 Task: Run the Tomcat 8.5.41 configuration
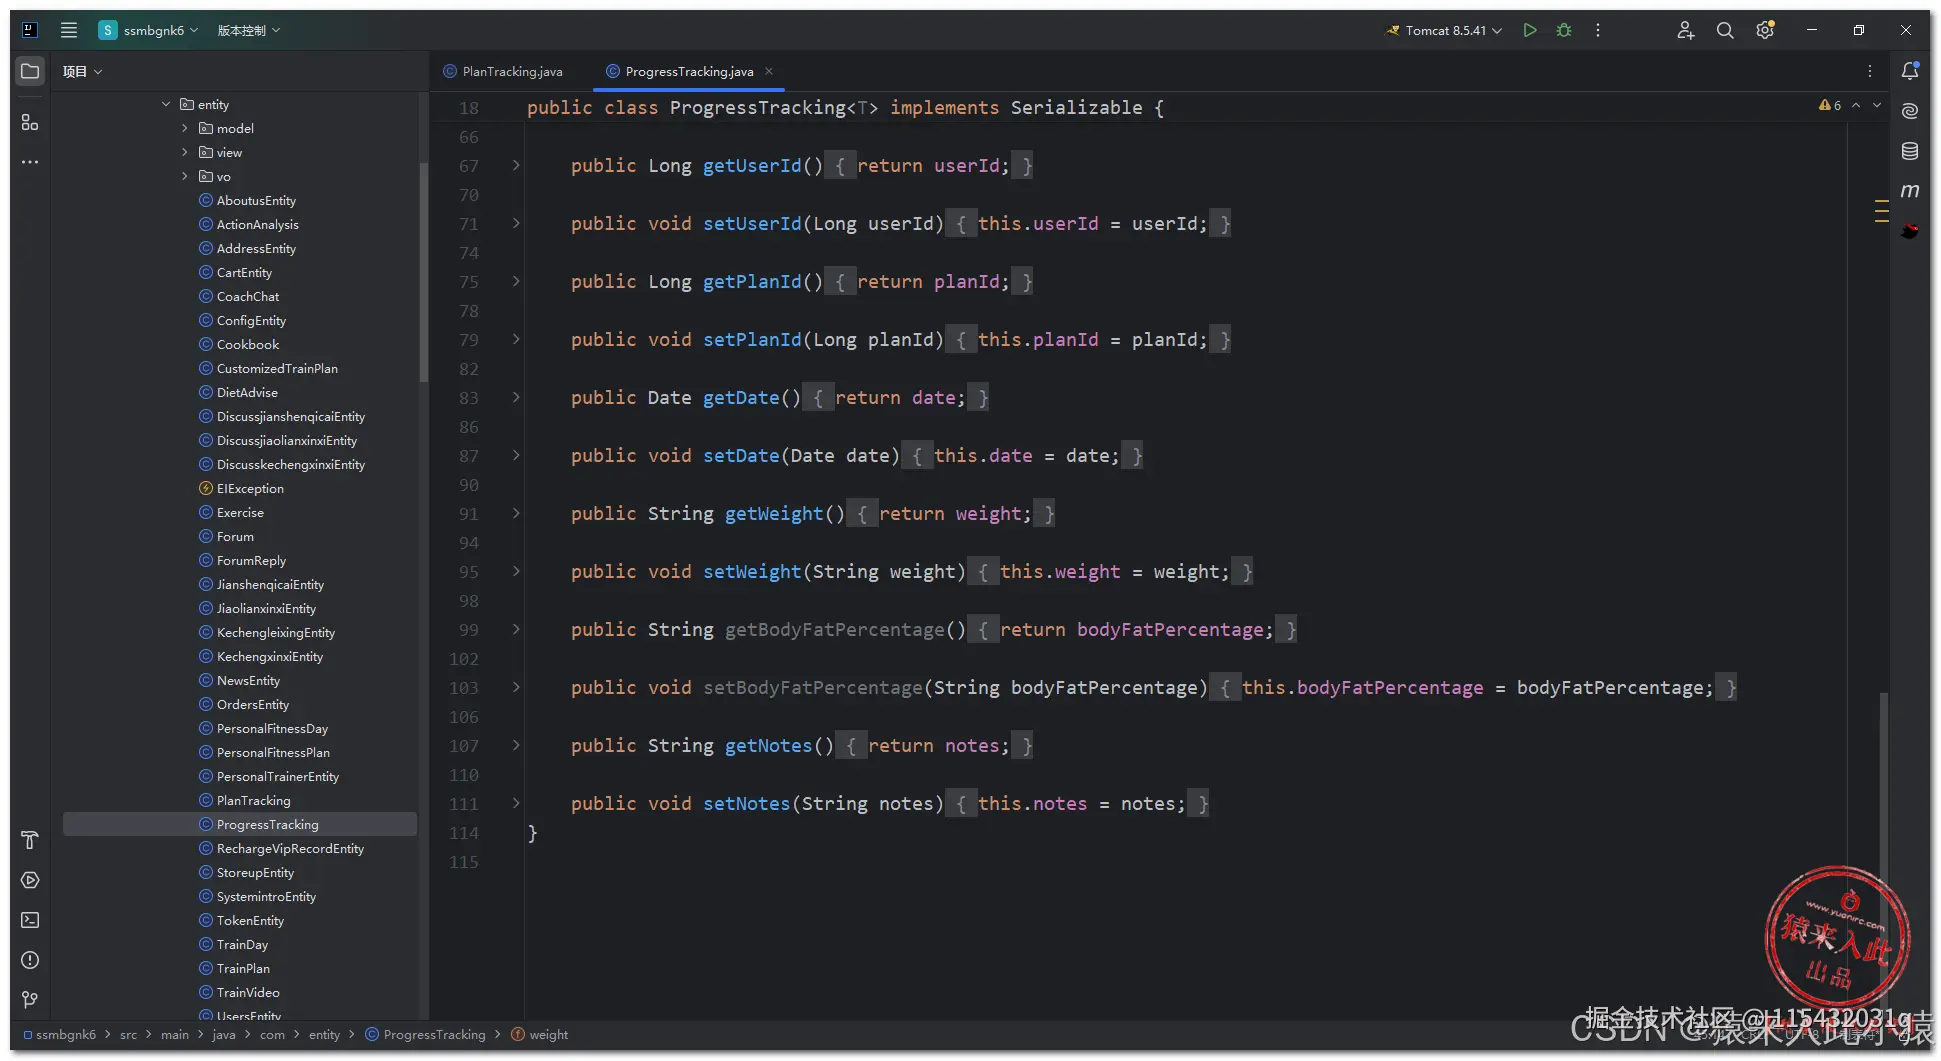[x=1530, y=30]
